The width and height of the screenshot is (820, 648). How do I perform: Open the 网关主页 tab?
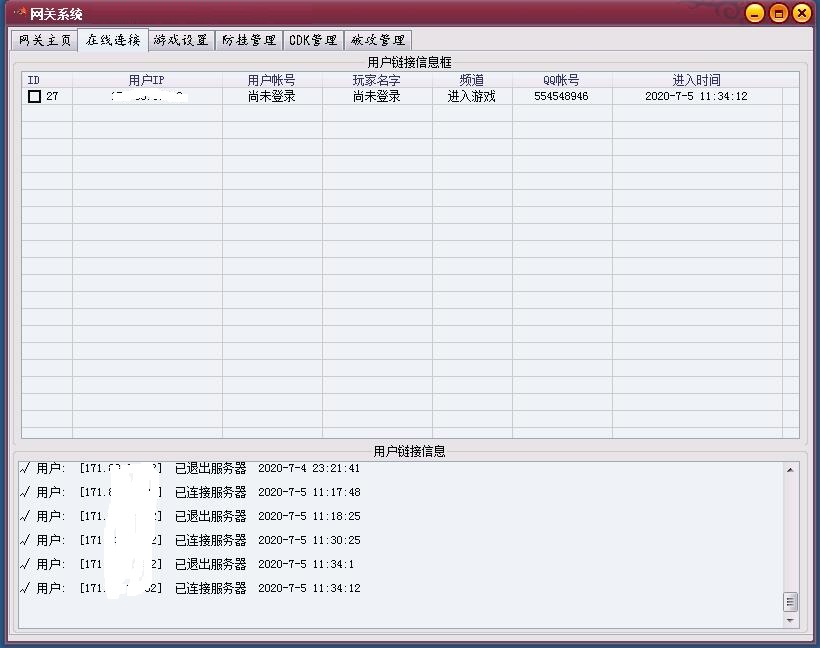(44, 40)
